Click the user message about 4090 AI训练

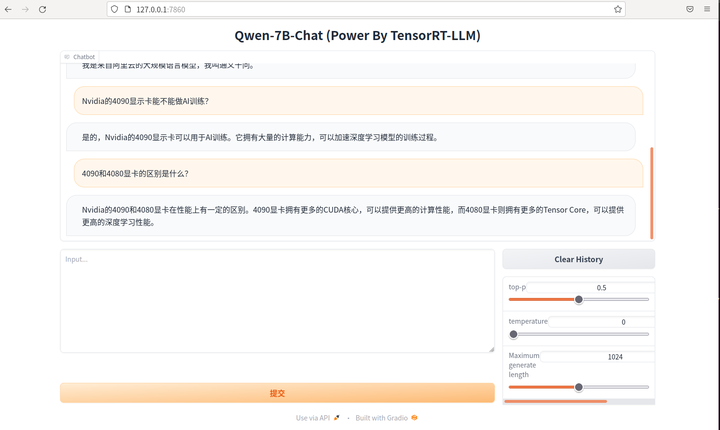click(358, 101)
